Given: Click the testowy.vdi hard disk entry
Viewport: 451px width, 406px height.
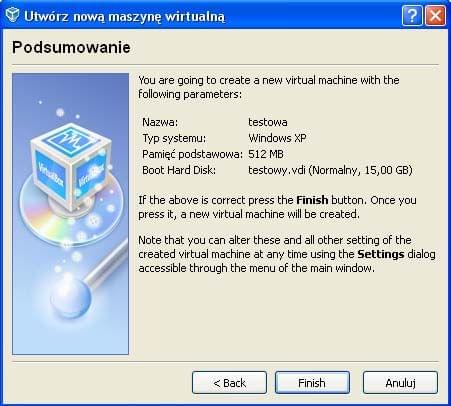Looking at the screenshot, I should [330, 170].
